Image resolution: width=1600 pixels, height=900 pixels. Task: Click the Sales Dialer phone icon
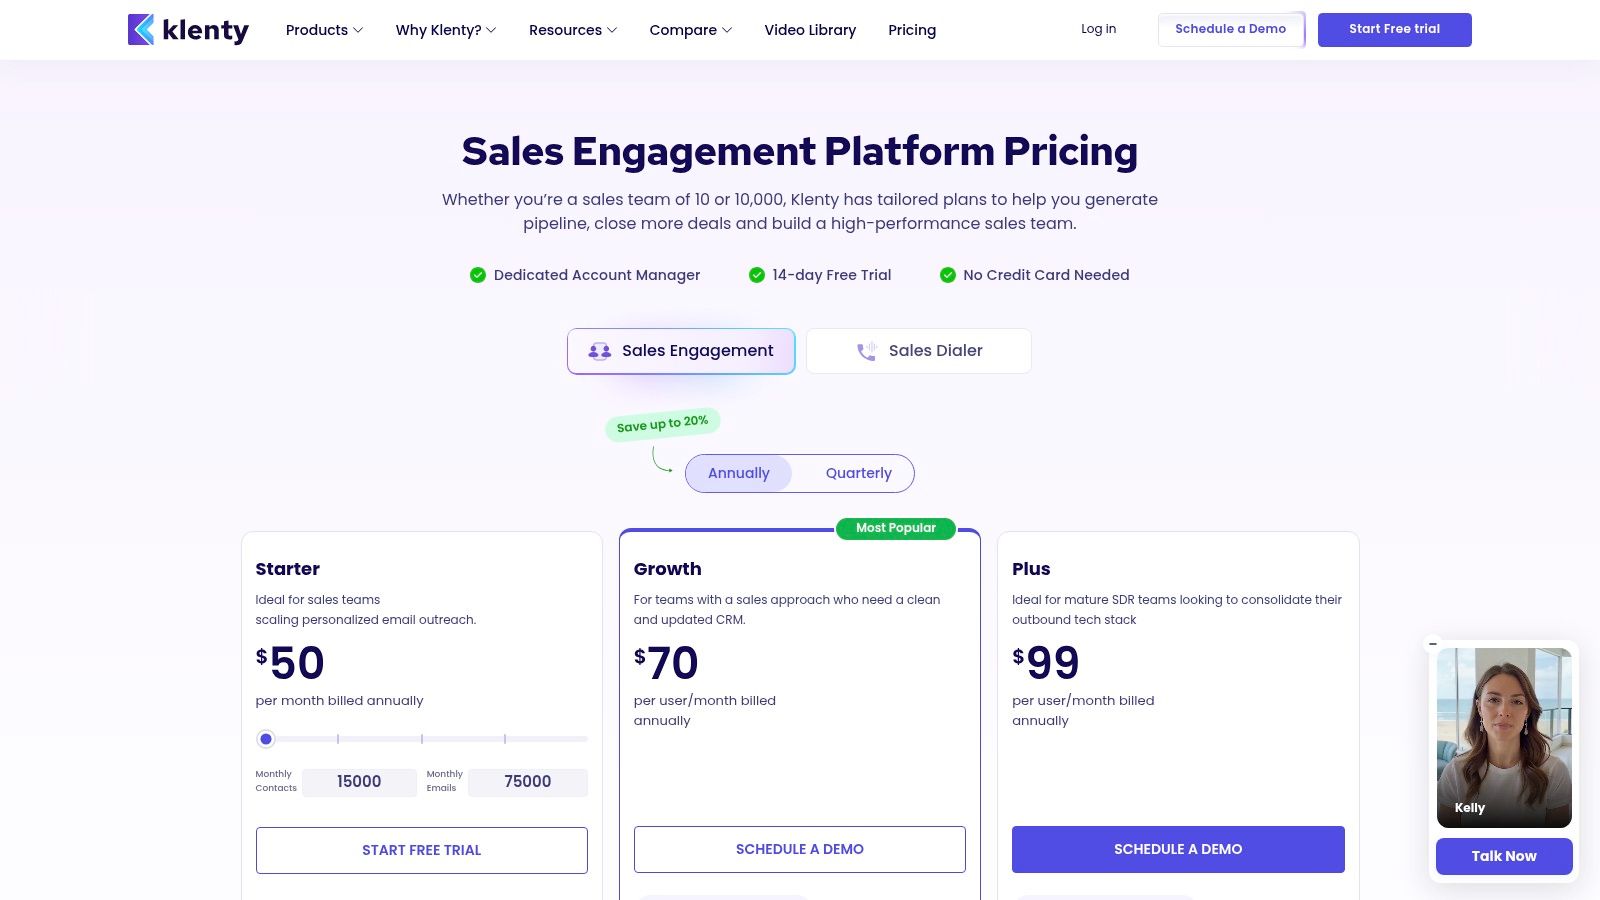click(867, 351)
